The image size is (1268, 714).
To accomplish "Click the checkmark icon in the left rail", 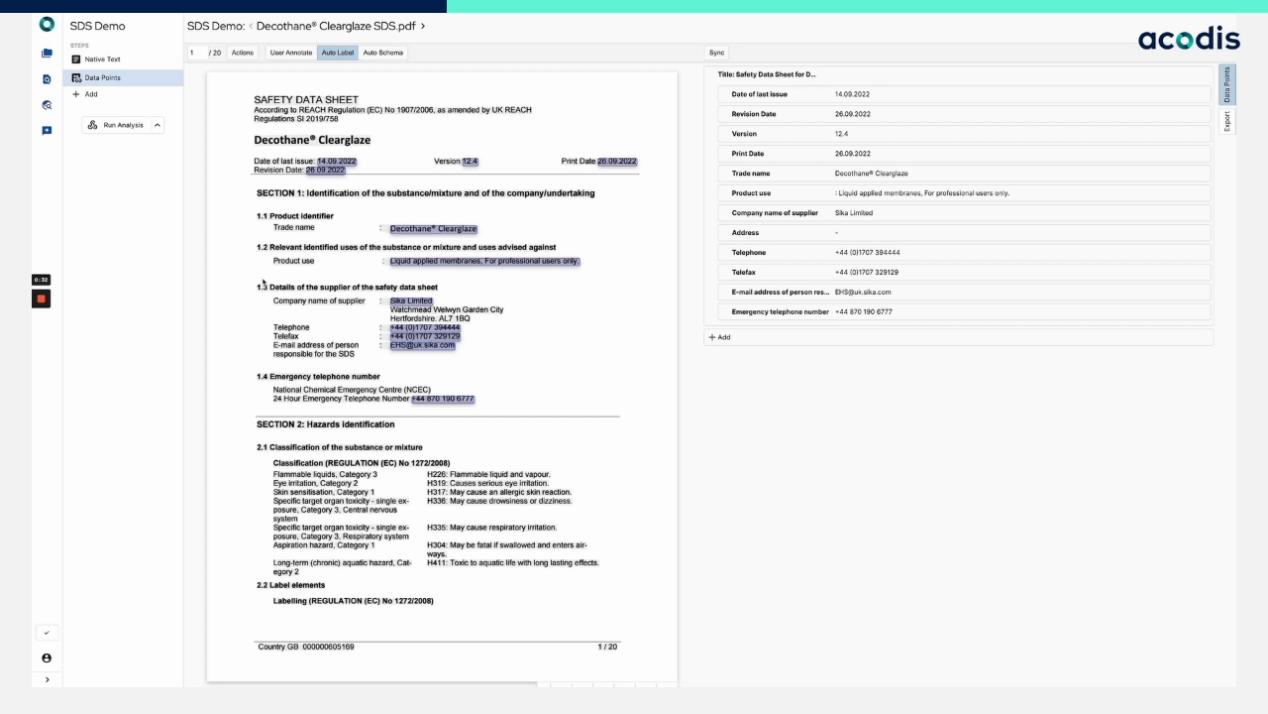I will point(47,633).
